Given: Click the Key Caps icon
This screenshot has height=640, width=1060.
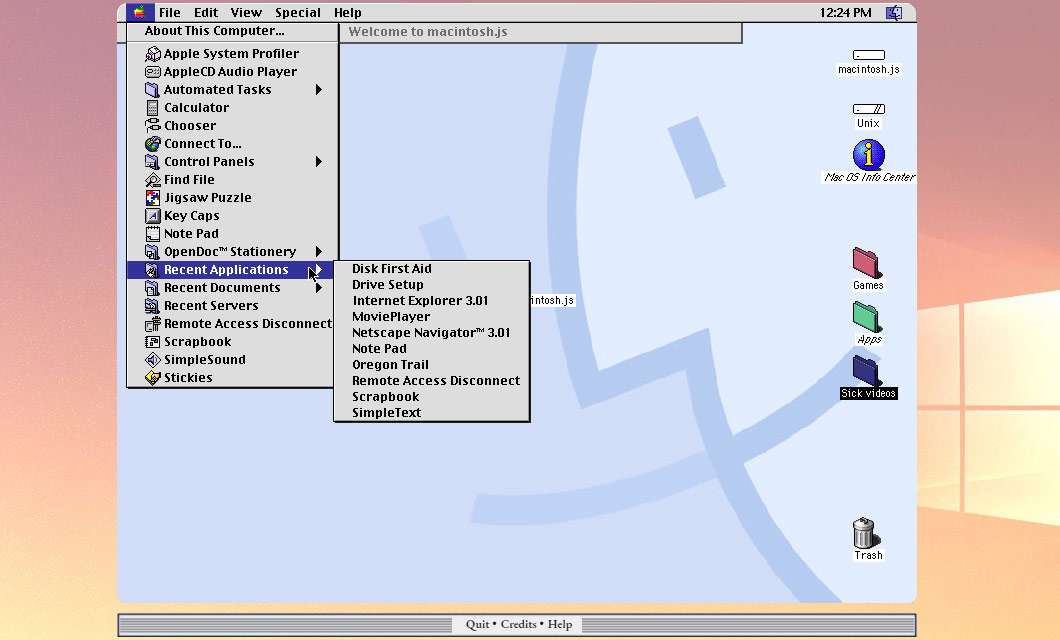Looking at the screenshot, I should [x=153, y=216].
